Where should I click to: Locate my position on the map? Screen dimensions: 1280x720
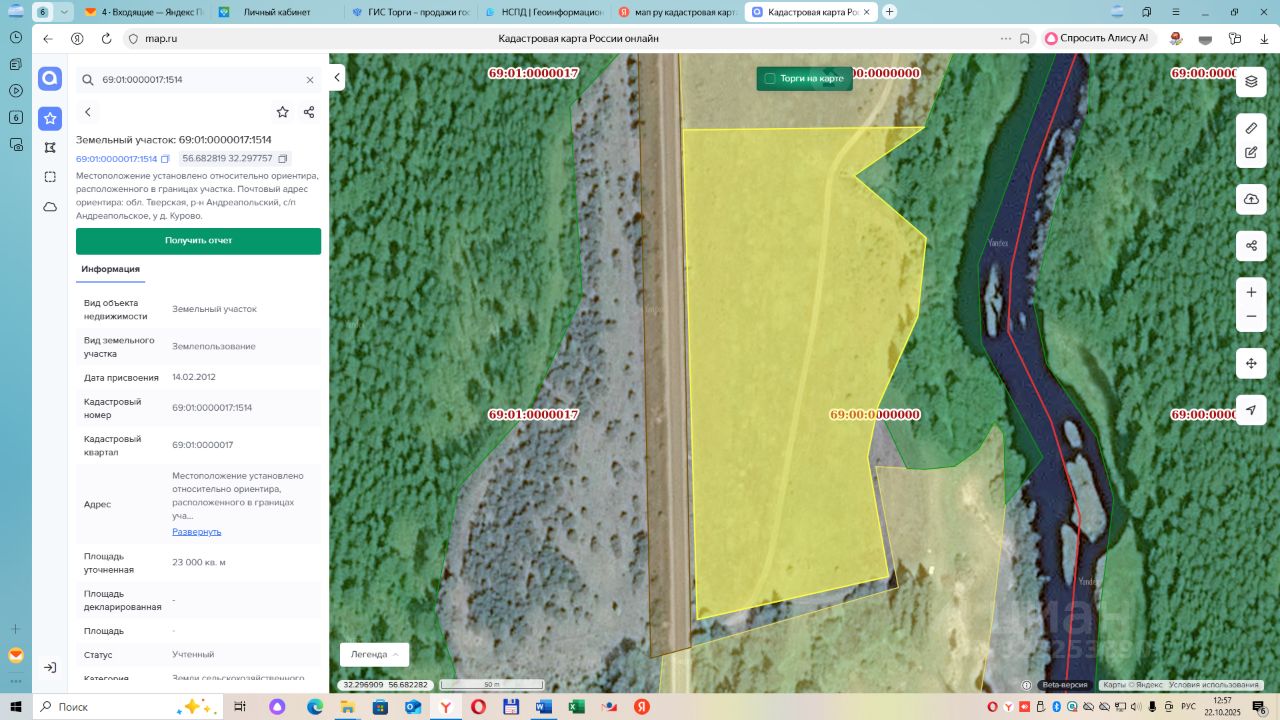tap(1251, 410)
